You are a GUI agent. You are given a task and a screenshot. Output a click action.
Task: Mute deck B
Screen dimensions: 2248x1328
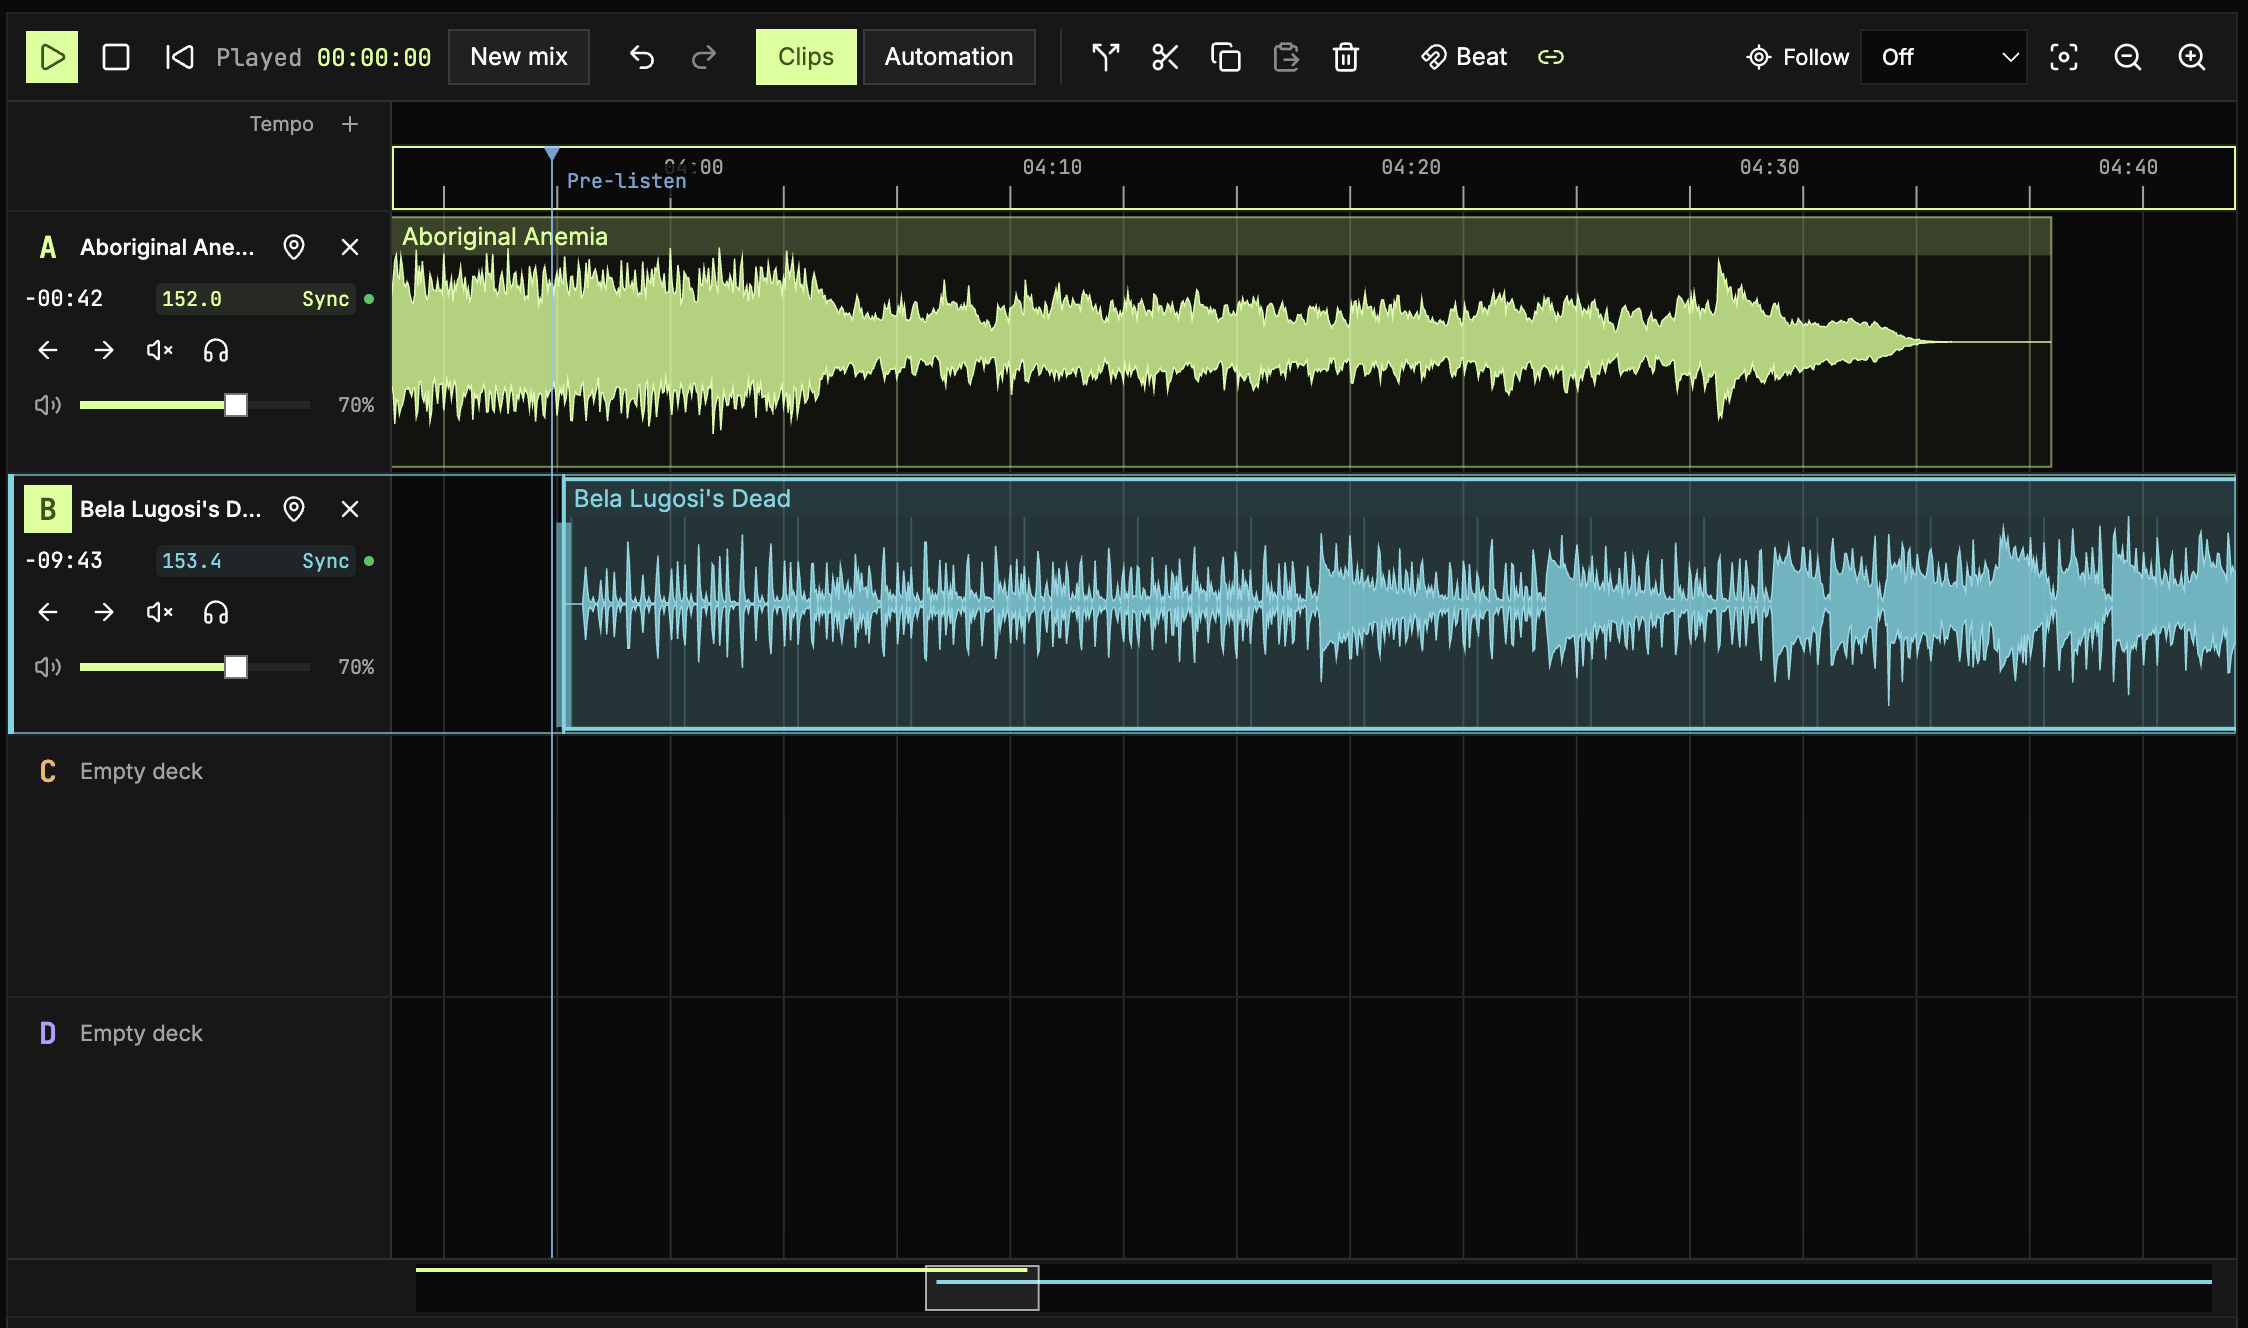[x=160, y=612]
